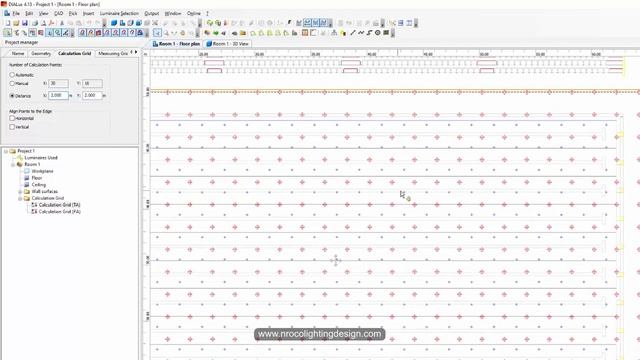Enable the Horizontal align checkbox
640x360 pixels.
(12, 118)
